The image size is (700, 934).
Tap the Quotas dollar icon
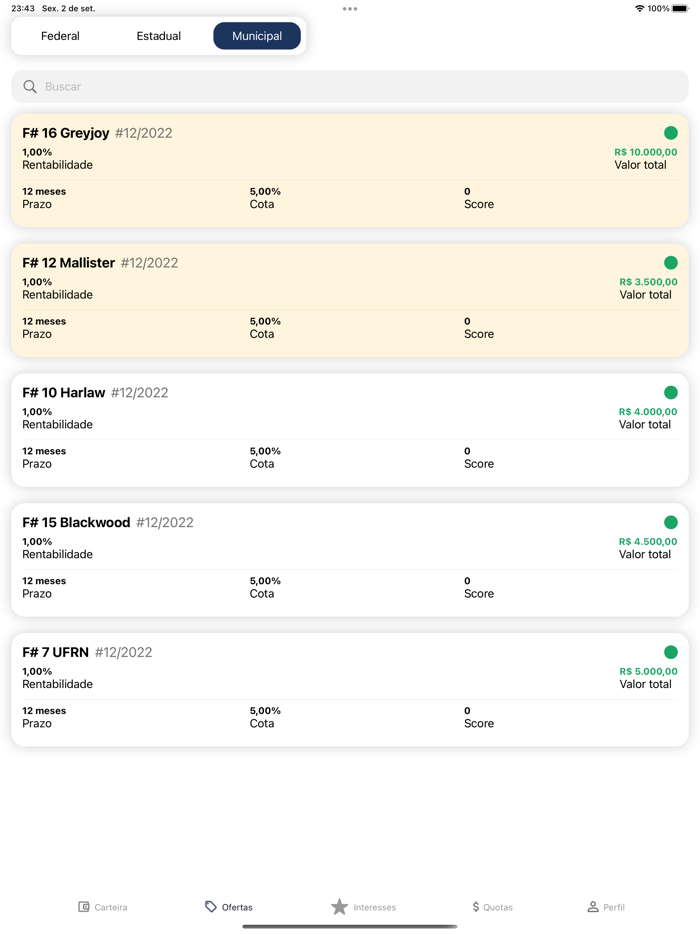point(476,907)
